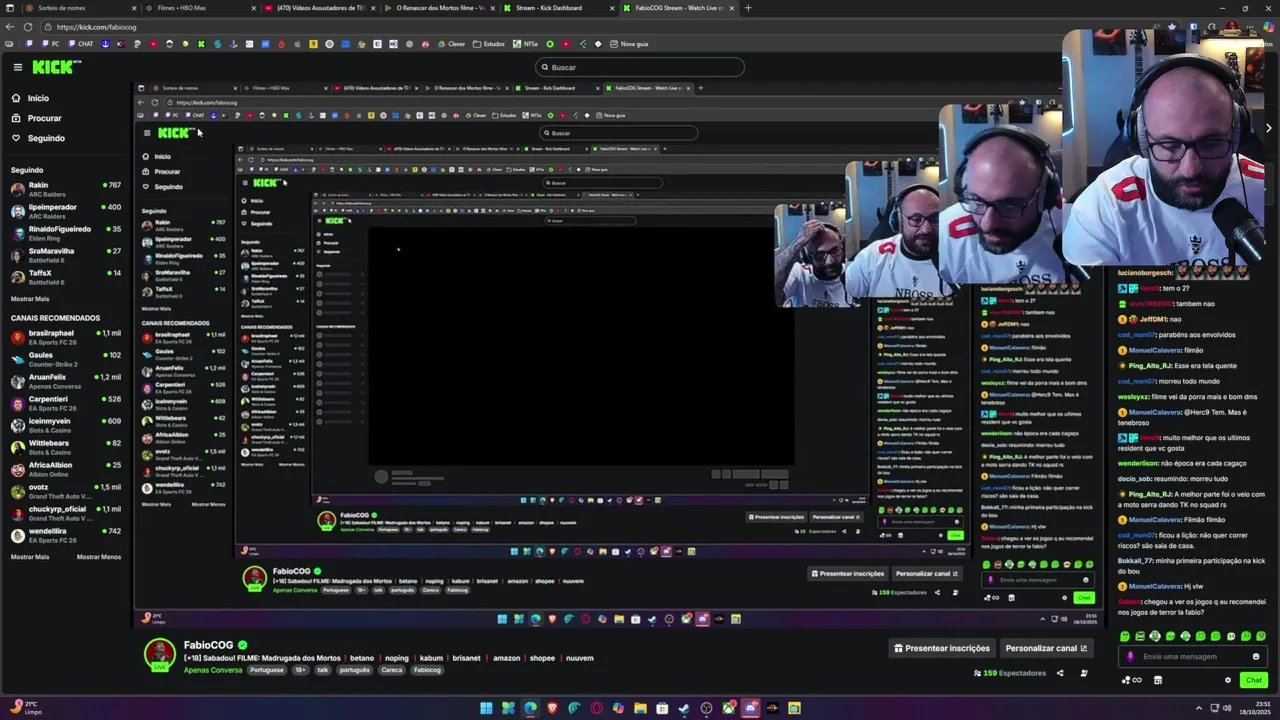Open the weather widget showing Limpo on taskbar
The image size is (1280, 720).
(24, 708)
